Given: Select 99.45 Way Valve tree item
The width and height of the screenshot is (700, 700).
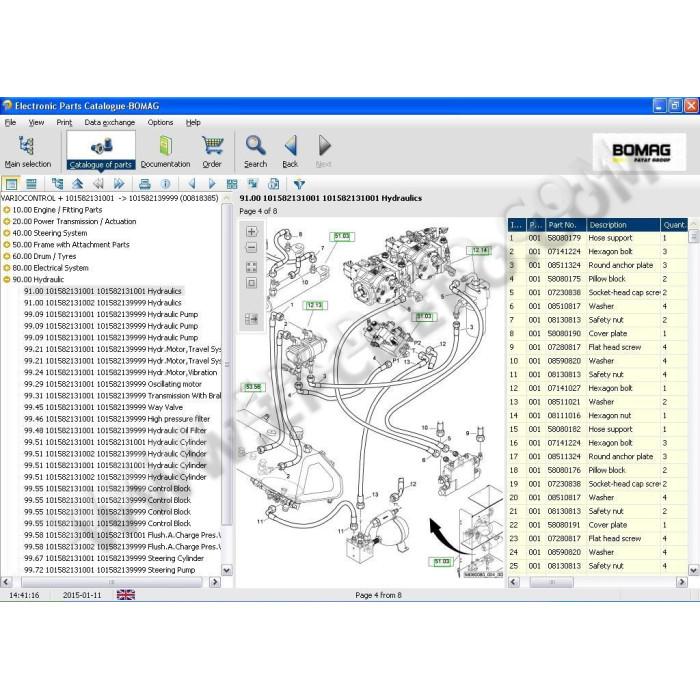Looking at the screenshot, I should tap(104, 407).
